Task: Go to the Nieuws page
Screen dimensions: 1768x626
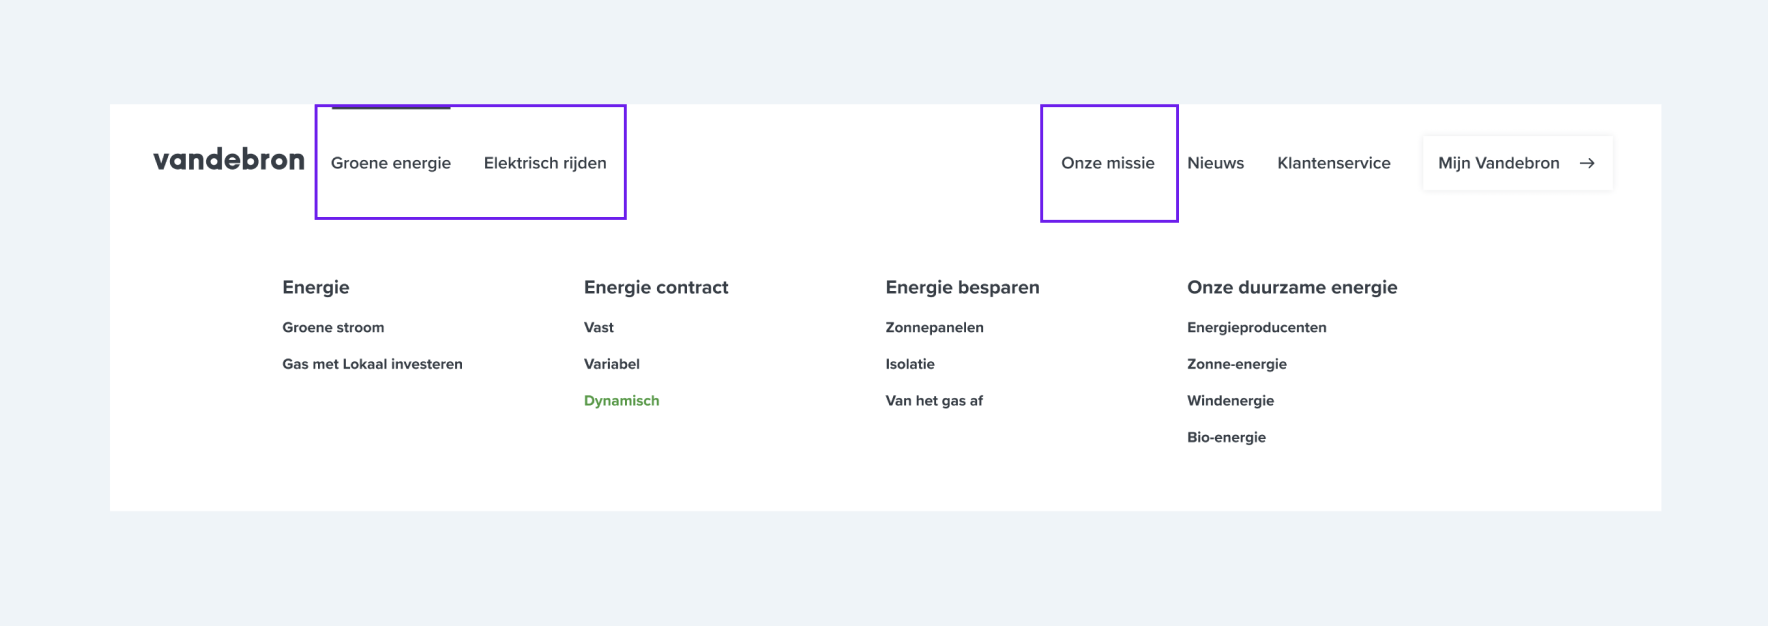Action: [1216, 163]
